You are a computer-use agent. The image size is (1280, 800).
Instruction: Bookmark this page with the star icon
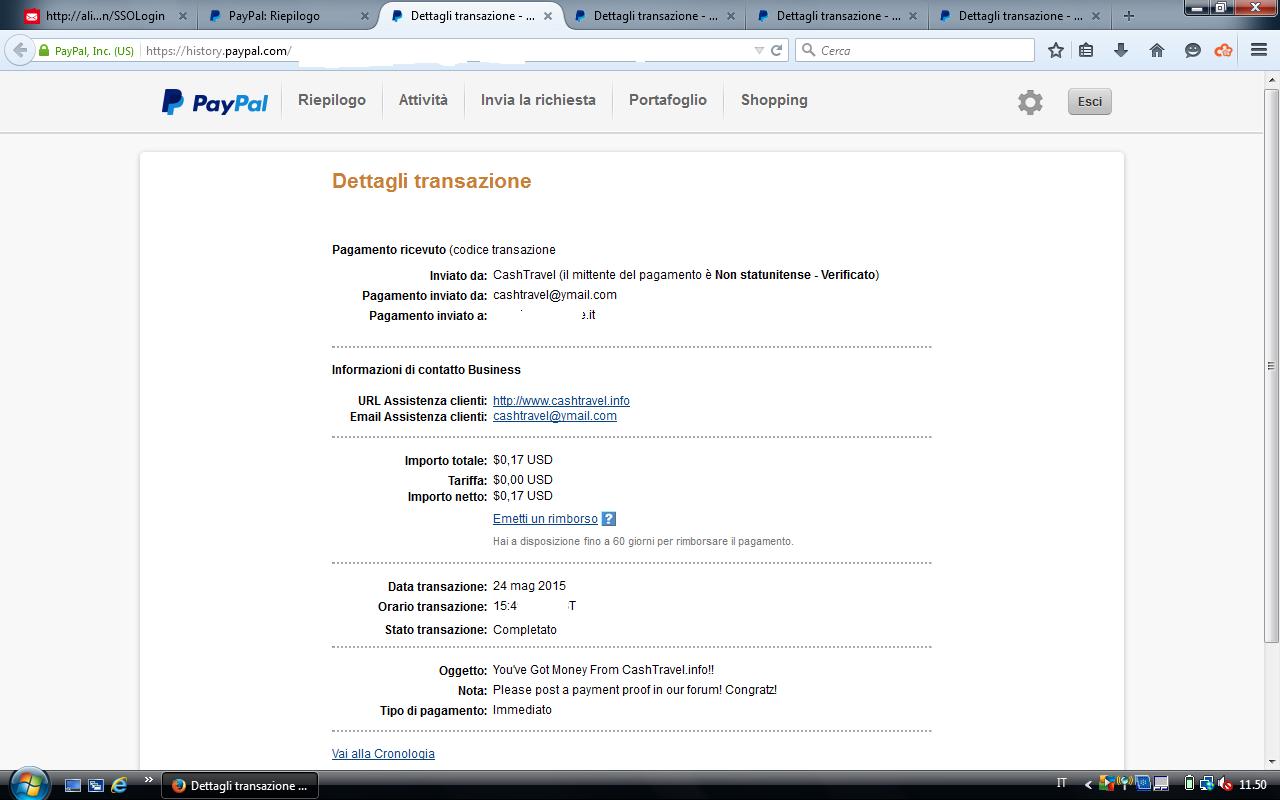click(x=1055, y=50)
